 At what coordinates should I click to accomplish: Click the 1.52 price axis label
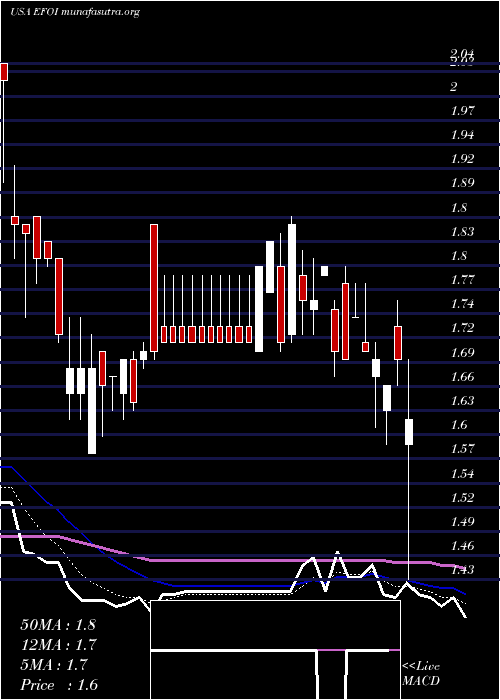462,498
